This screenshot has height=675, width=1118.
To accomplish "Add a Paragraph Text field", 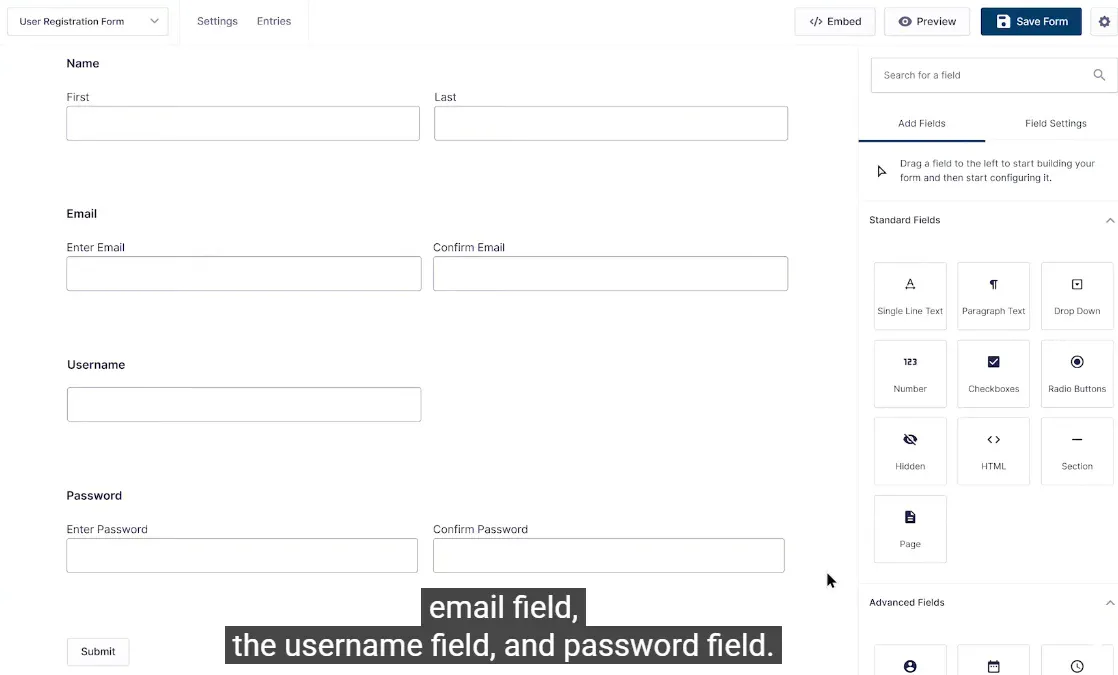I will coord(993,296).
